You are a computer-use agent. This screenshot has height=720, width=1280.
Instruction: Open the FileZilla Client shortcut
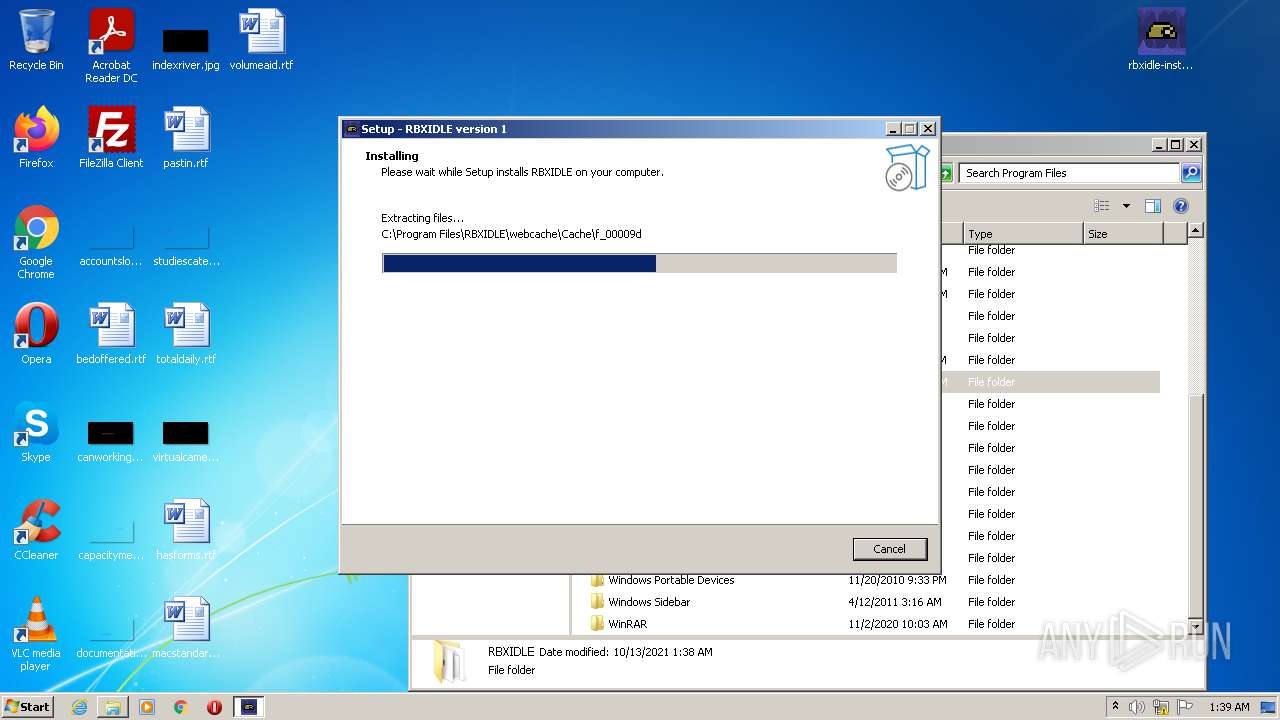tap(111, 138)
